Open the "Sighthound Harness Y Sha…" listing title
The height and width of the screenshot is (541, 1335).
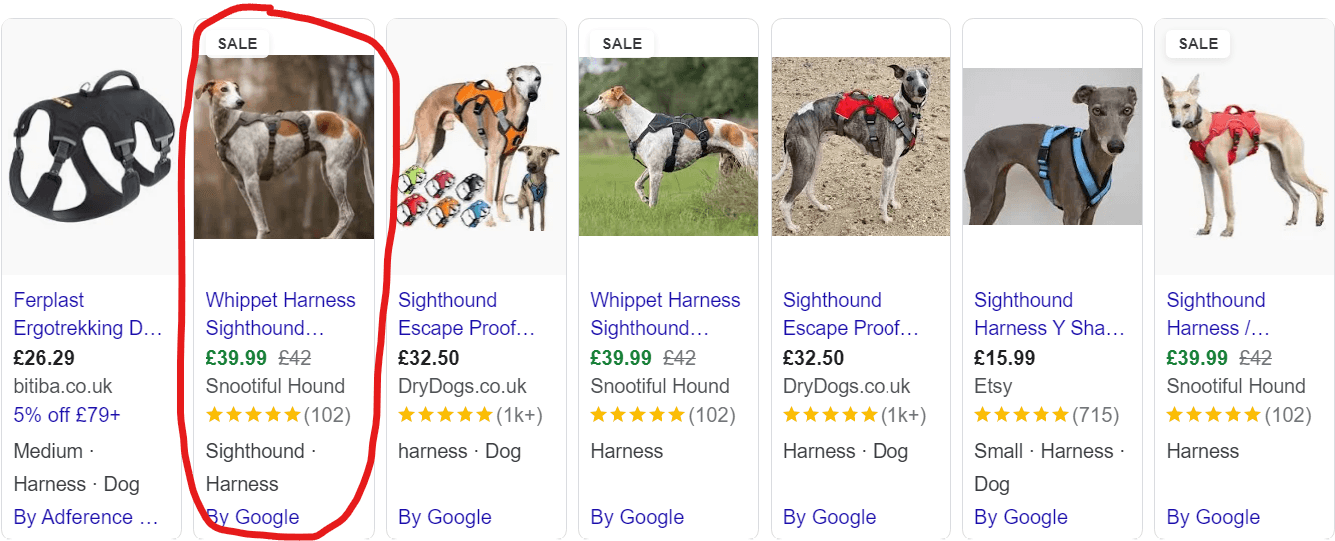click(x=1049, y=314)
